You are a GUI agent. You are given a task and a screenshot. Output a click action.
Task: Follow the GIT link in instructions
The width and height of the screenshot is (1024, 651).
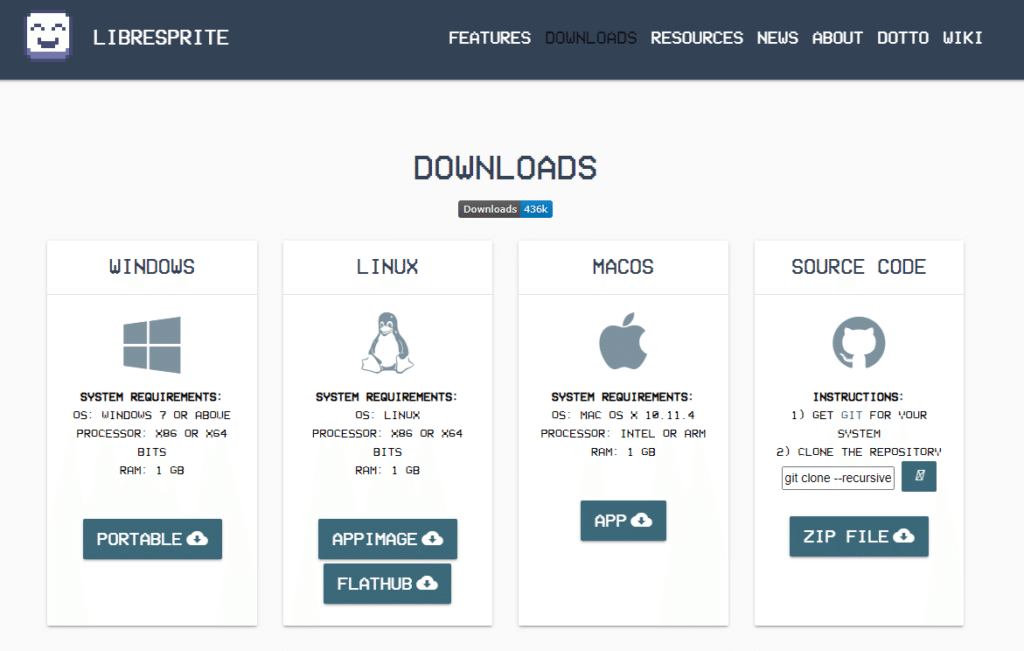851,415
